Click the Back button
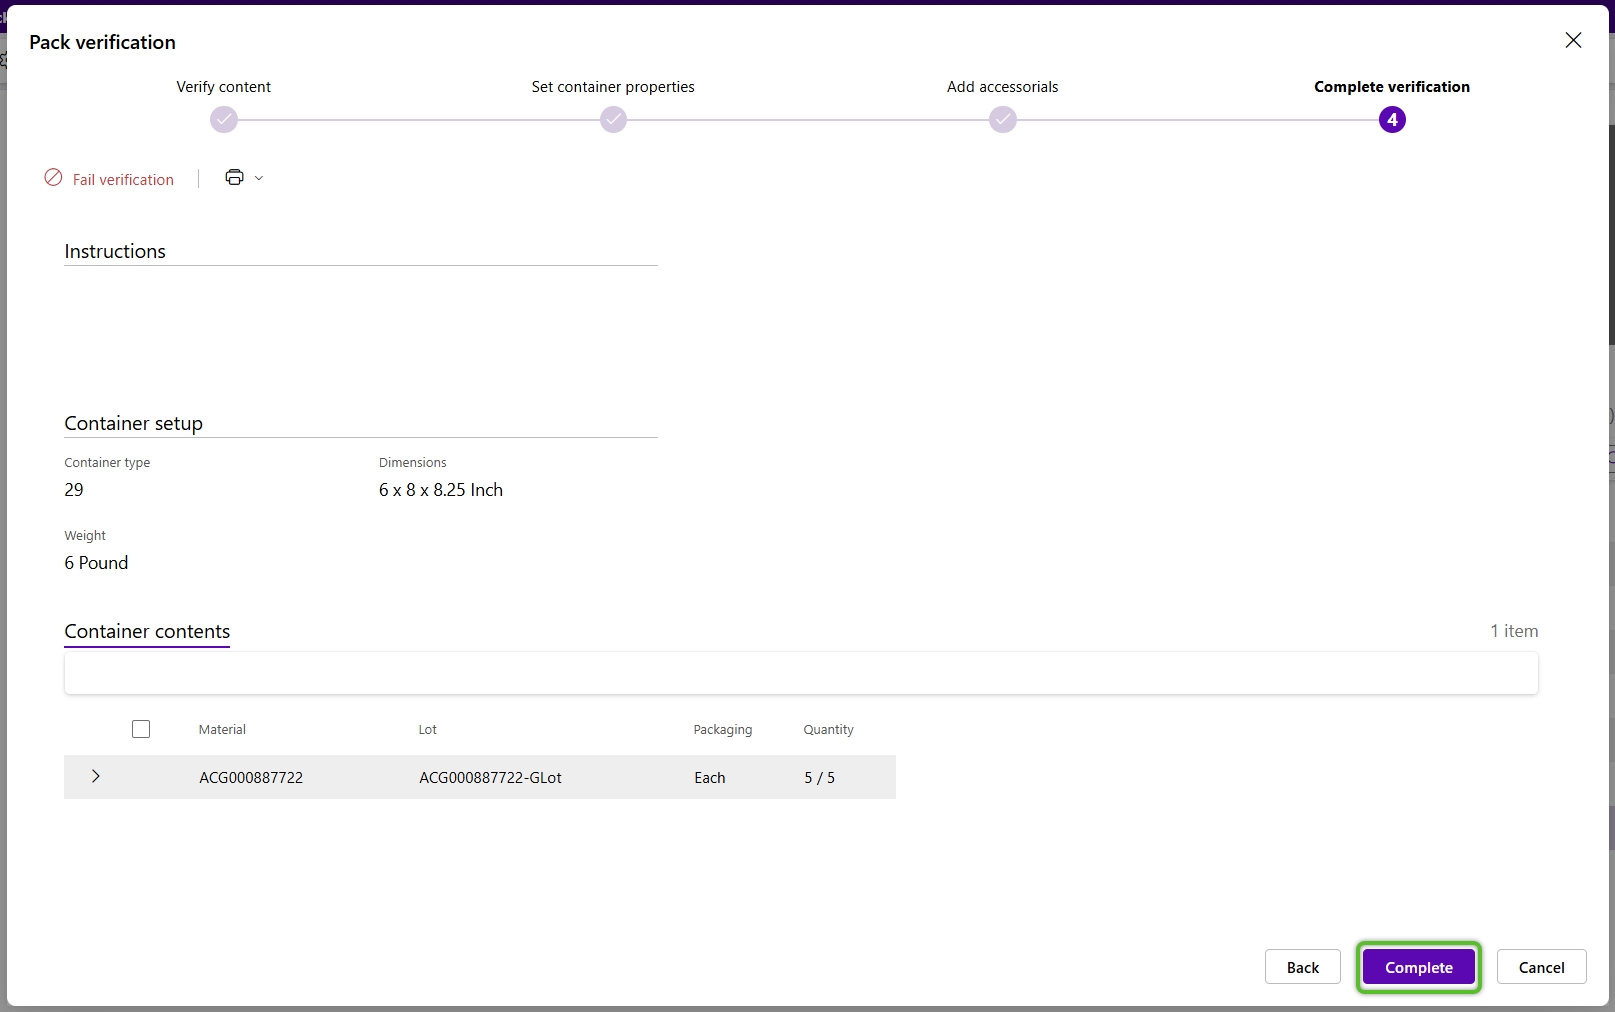This screenshot has height=1012, width=1615. coord(1302,967)
